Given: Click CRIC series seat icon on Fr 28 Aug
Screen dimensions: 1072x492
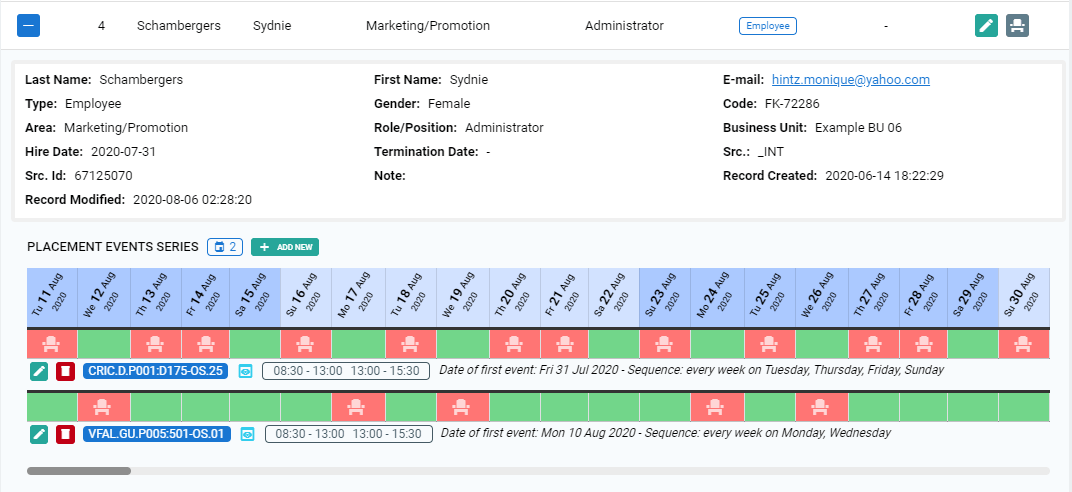Looking at the screenshot, I should coord(924,344).
